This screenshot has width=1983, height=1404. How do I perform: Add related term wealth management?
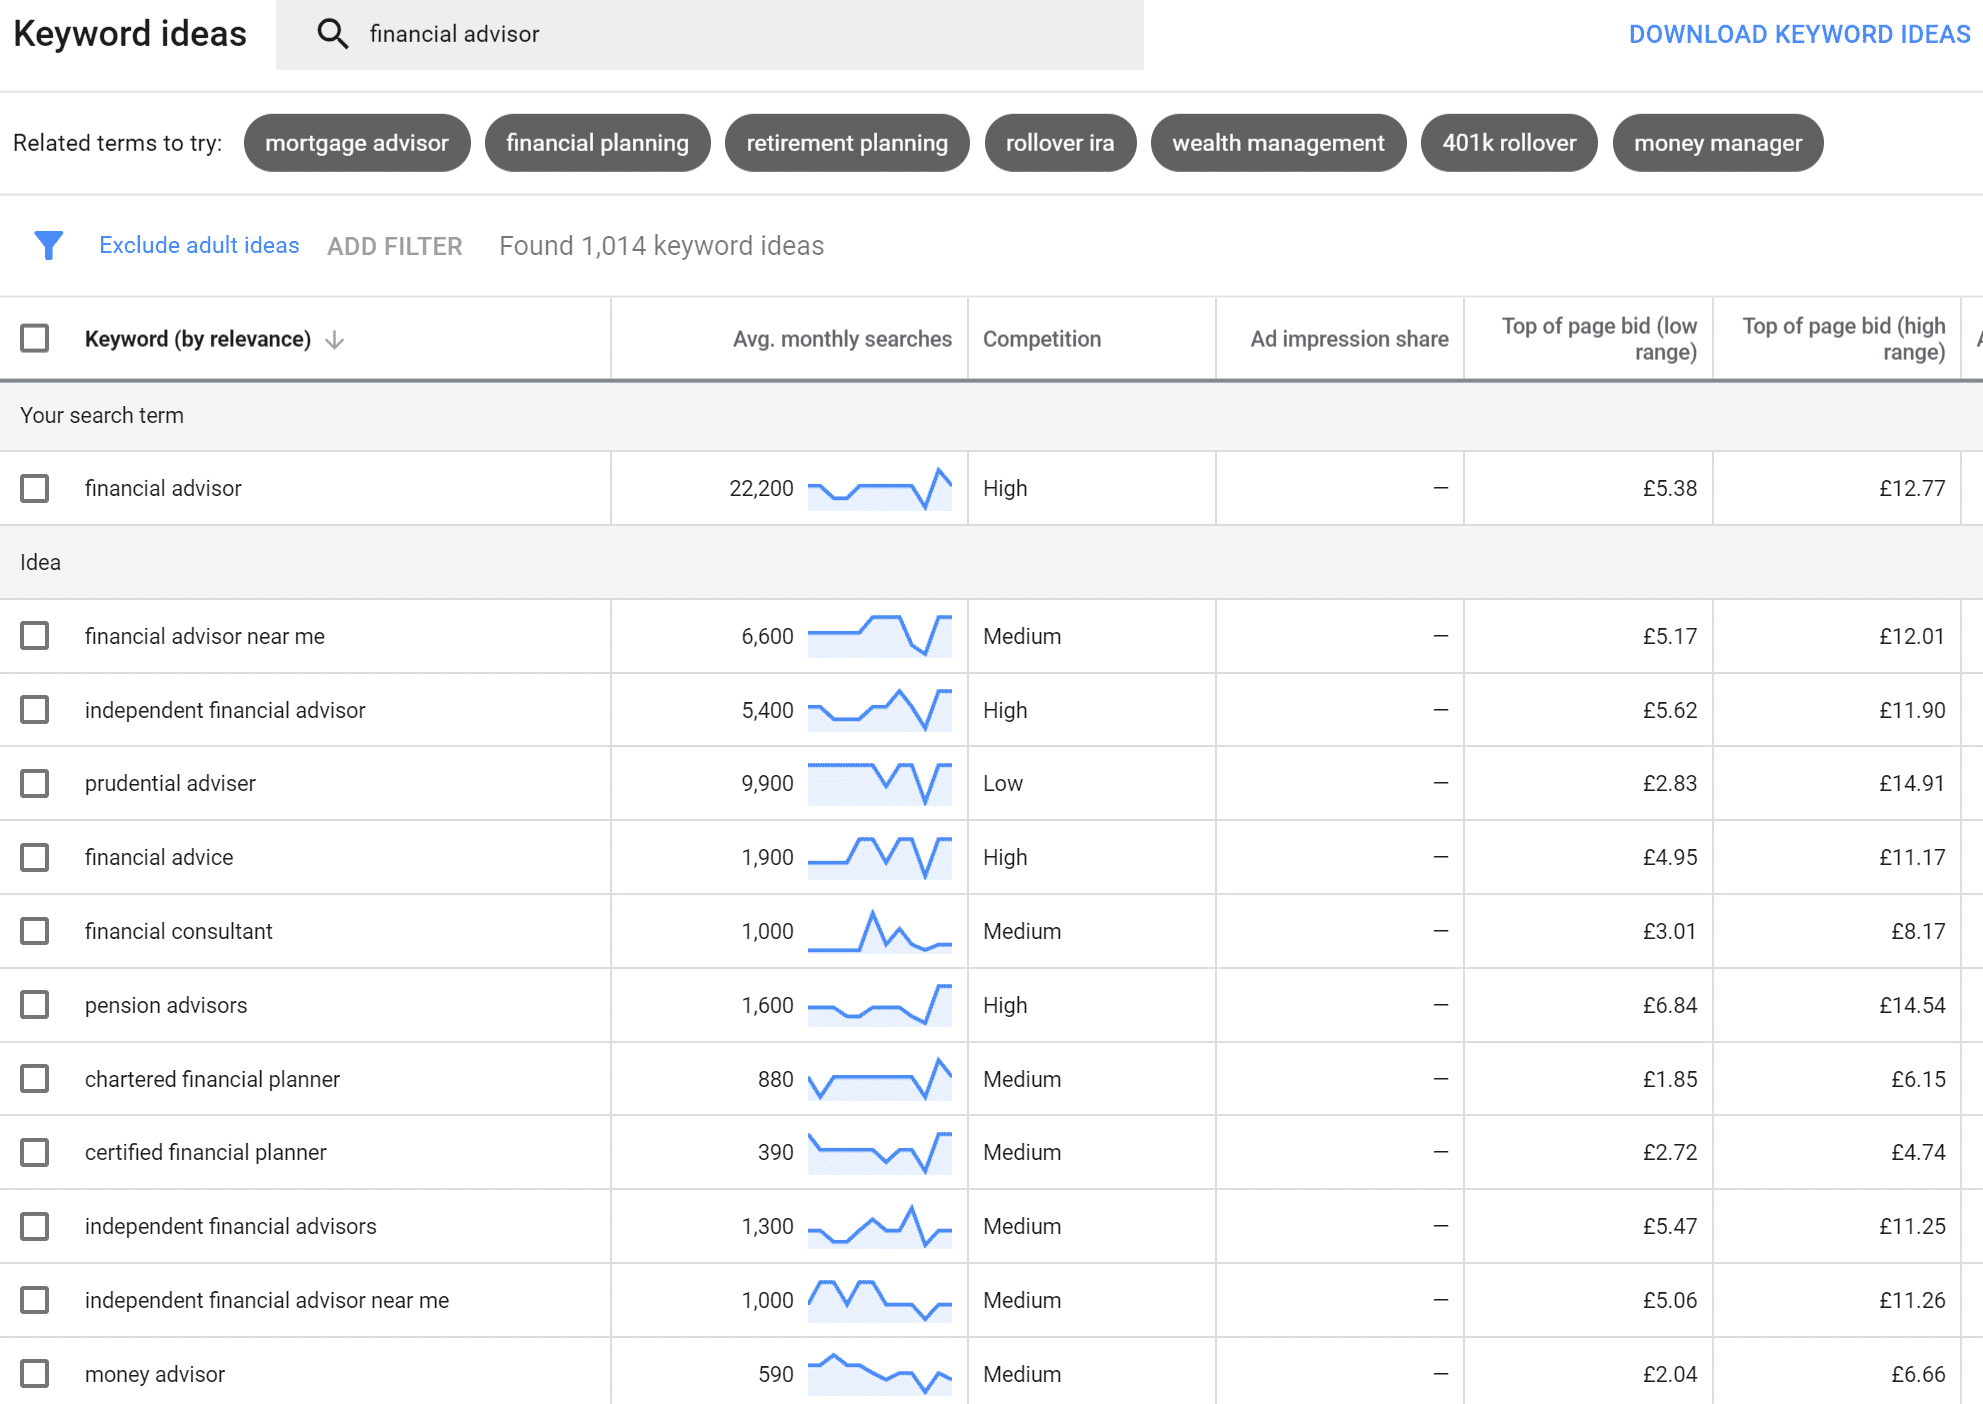[1277, 143]
